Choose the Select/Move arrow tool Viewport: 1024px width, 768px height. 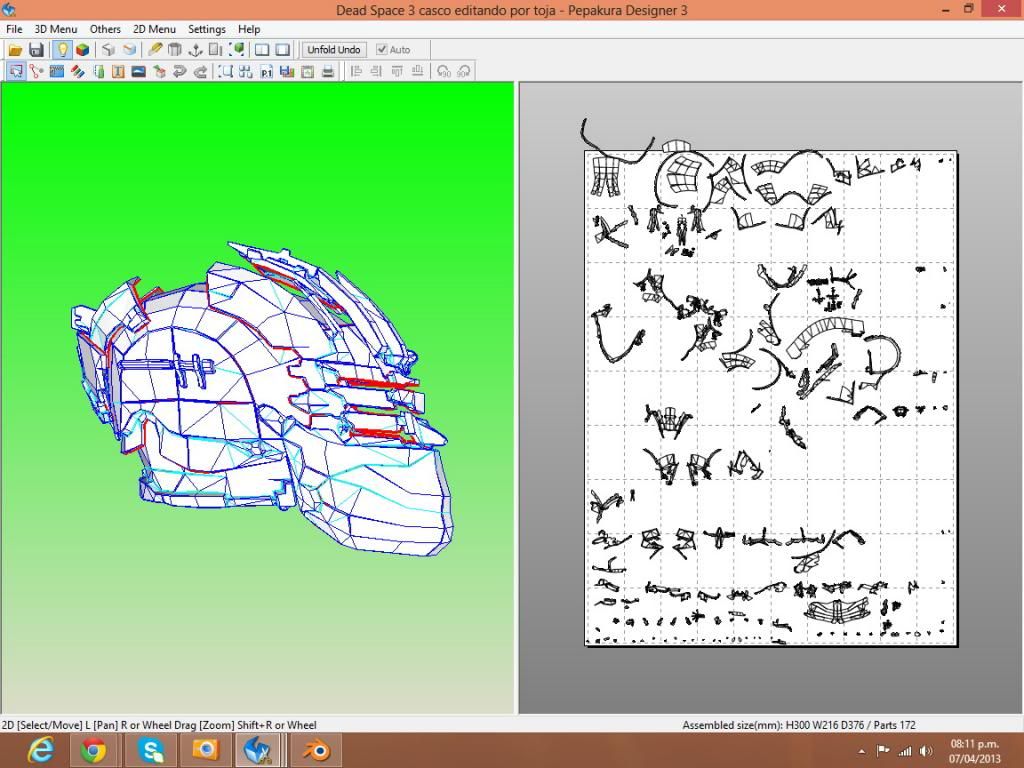16,71
